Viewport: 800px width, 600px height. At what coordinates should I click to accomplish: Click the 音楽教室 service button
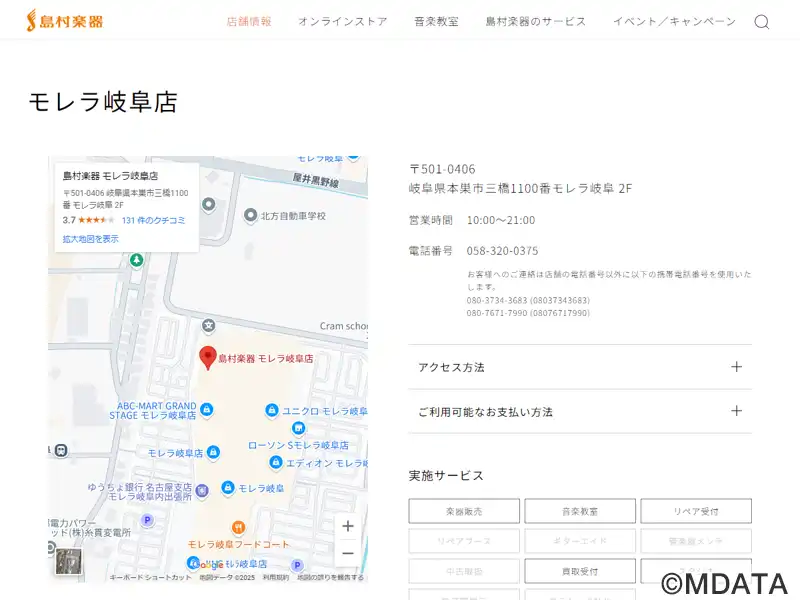tap(580, 511)
